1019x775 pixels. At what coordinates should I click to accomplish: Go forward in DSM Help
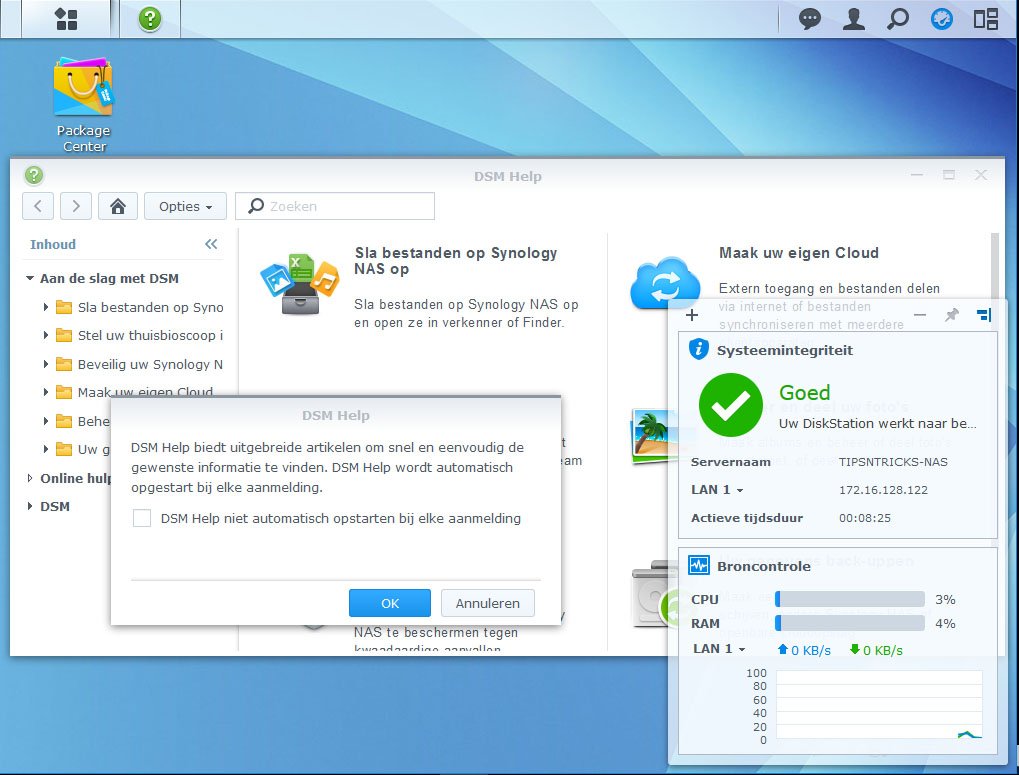pyautogui.click(x=76, y=206)
